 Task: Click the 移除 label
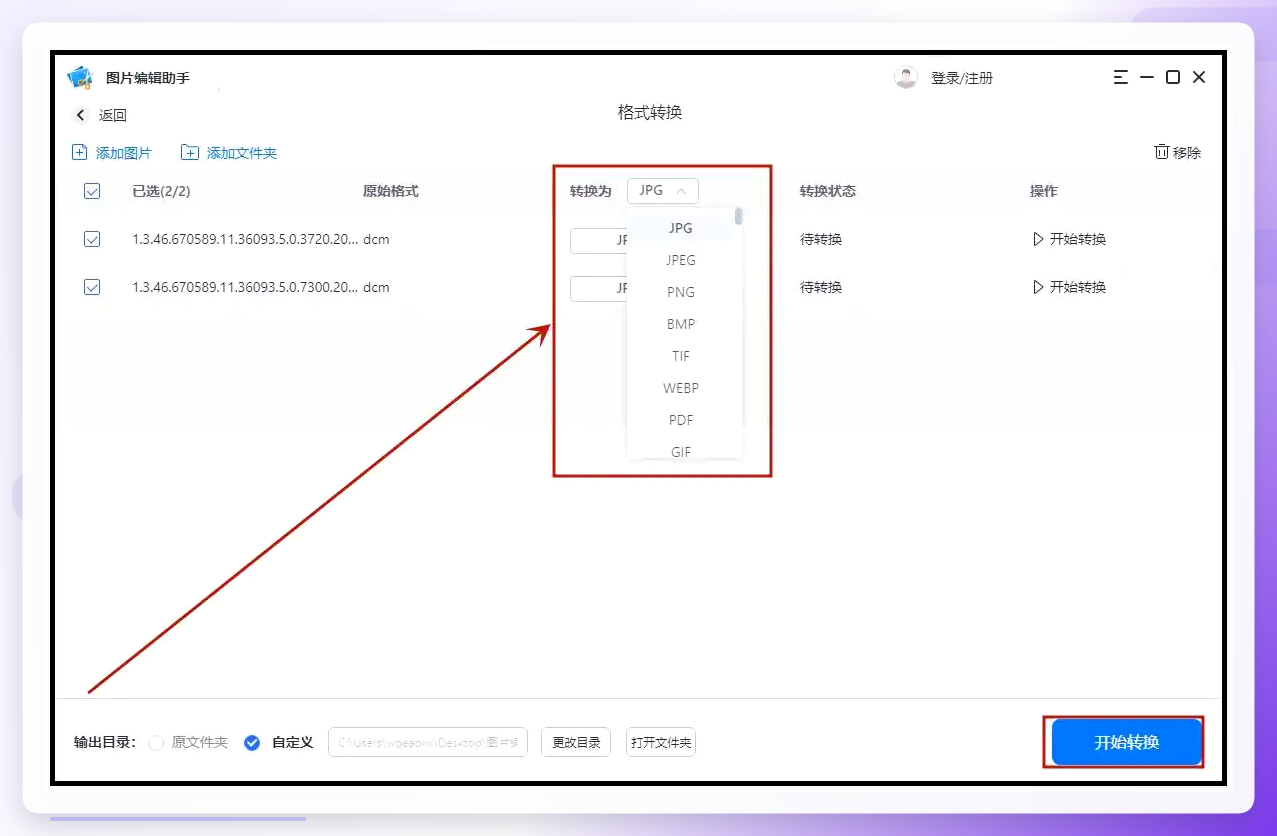tap(1187, 153)
